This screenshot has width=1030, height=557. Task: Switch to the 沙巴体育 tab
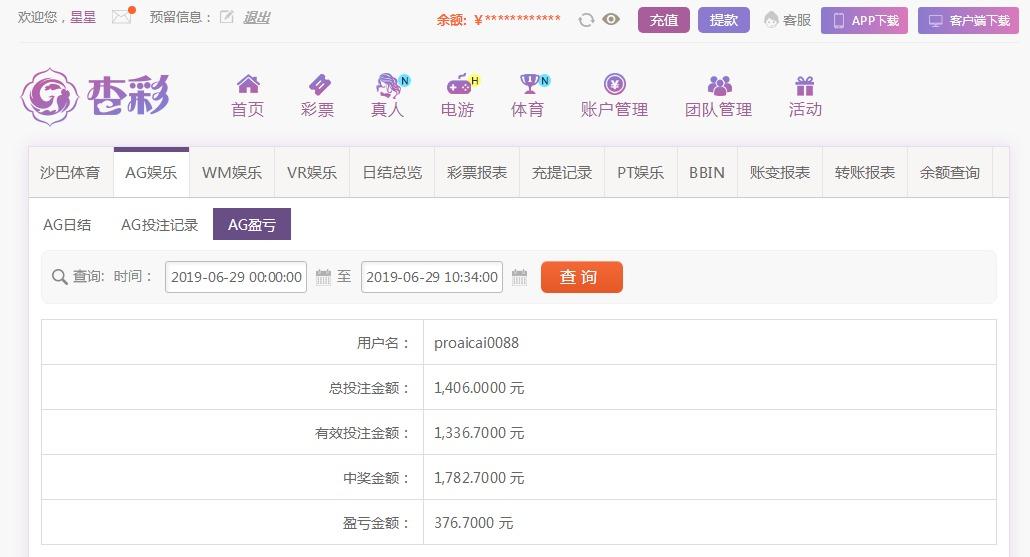(70, 173)
